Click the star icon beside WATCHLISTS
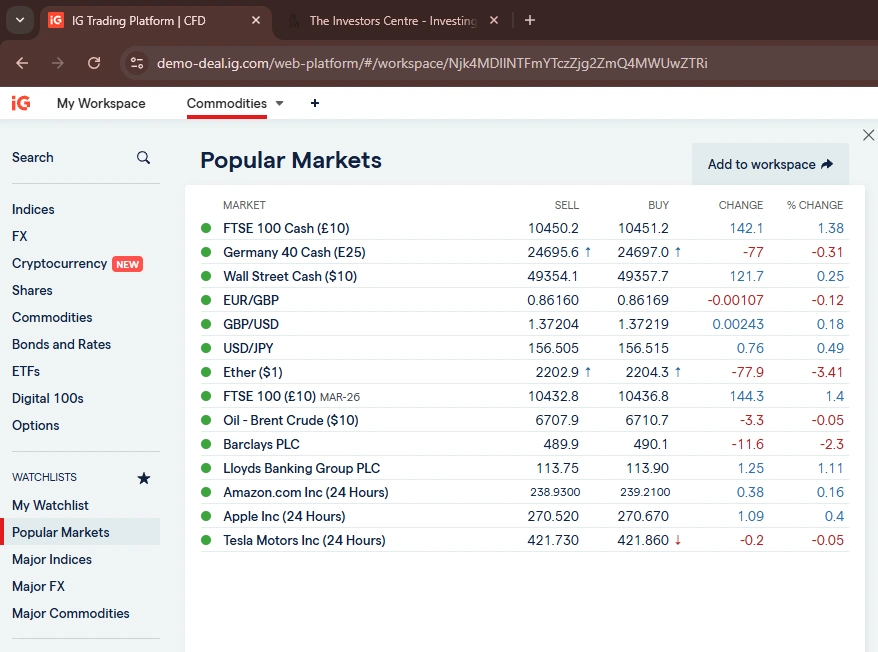Viewport: 878px width, 652px height. [x=143, y=478]
